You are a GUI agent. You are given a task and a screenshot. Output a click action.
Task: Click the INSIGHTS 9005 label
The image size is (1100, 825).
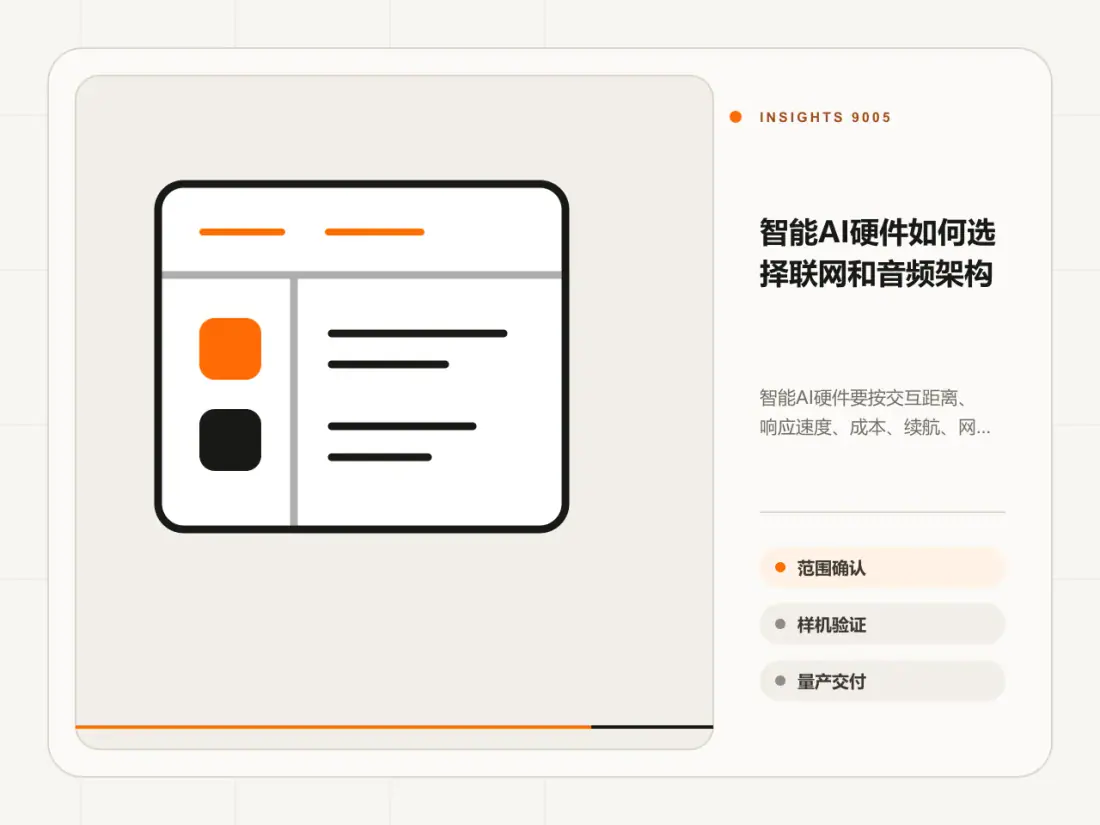(x=825, y=117)
